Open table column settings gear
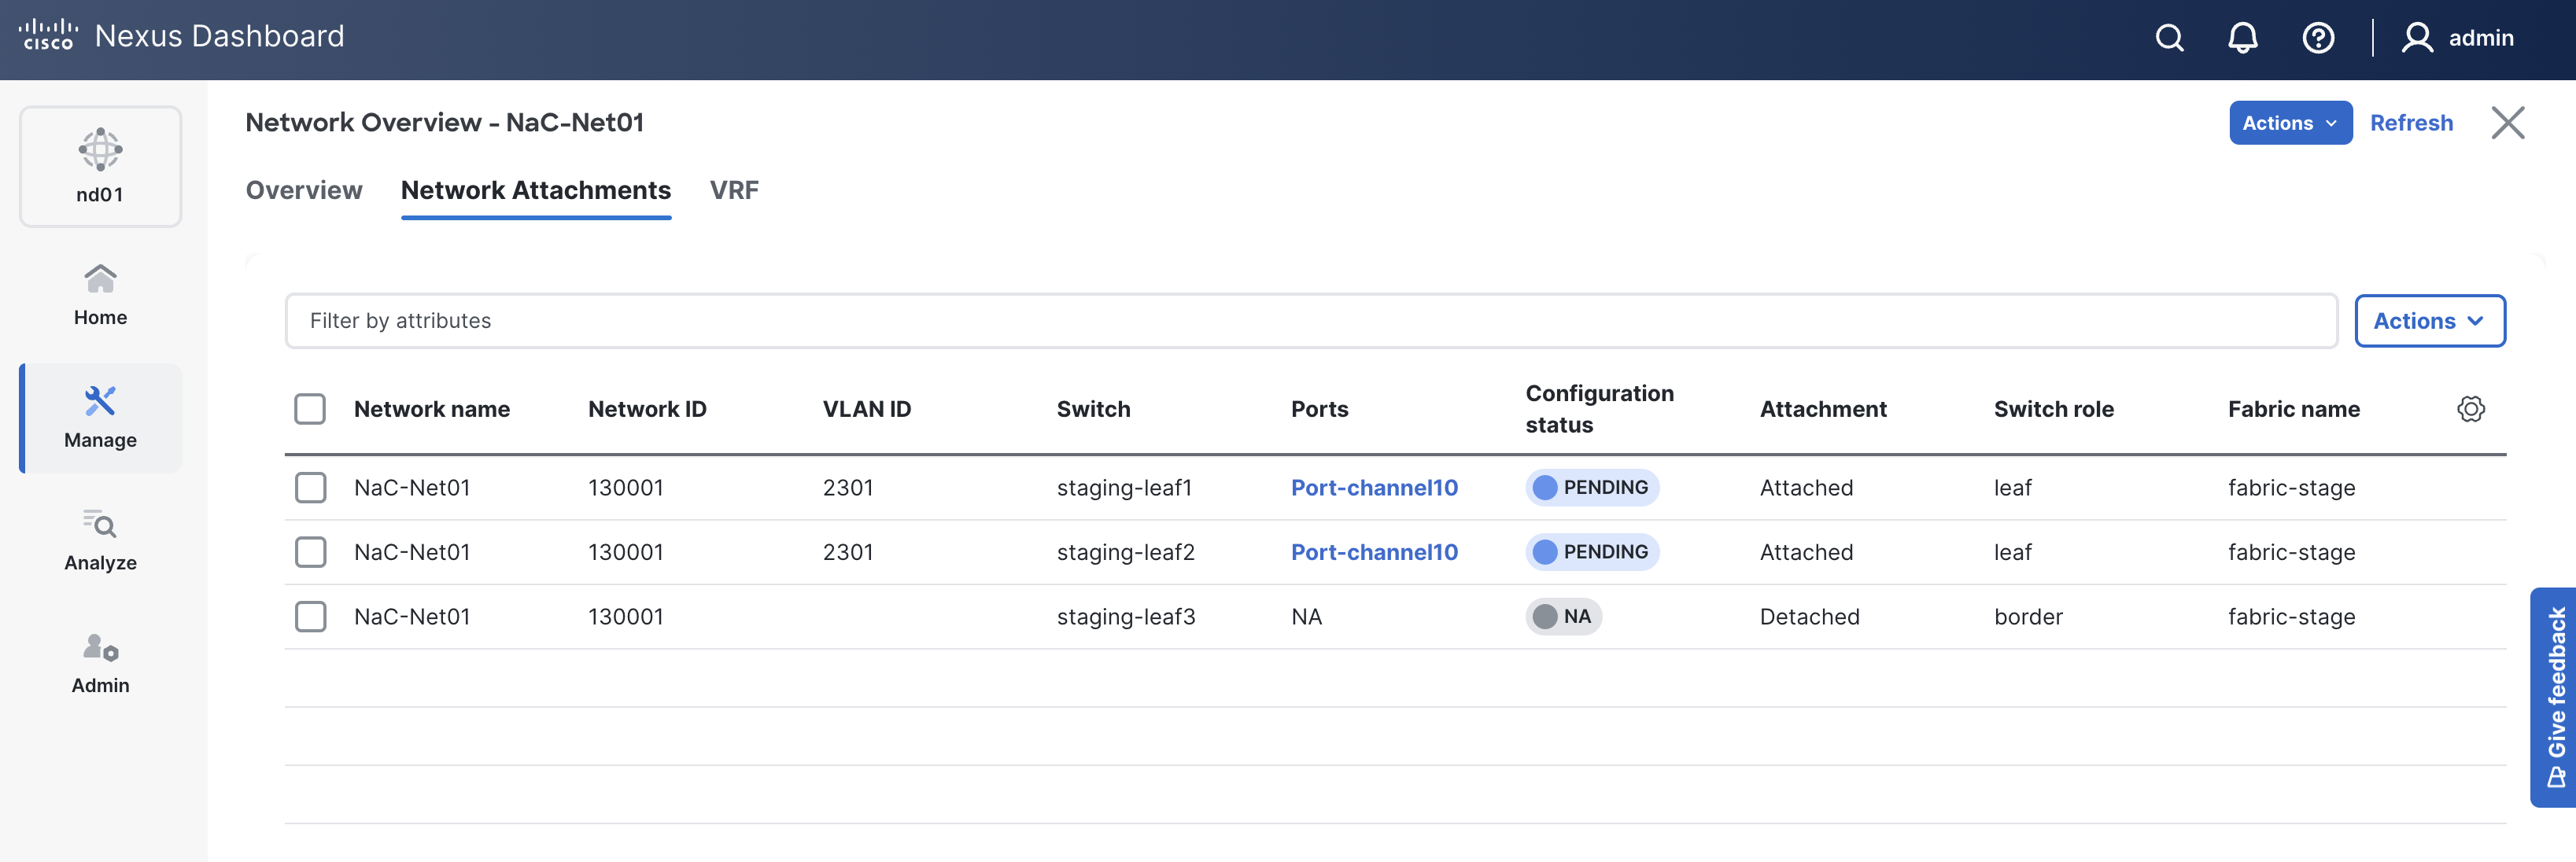This screenshot has width=2576, height=862. (x=2470, y=409)
